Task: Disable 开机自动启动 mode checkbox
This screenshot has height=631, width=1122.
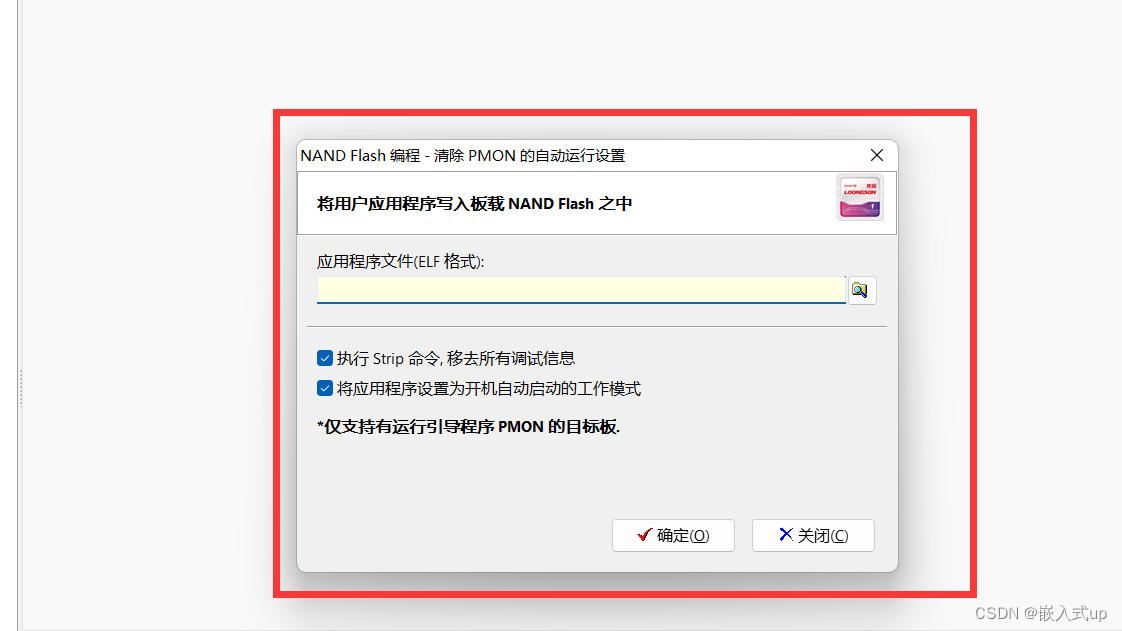Action: (x=325, y=388)
